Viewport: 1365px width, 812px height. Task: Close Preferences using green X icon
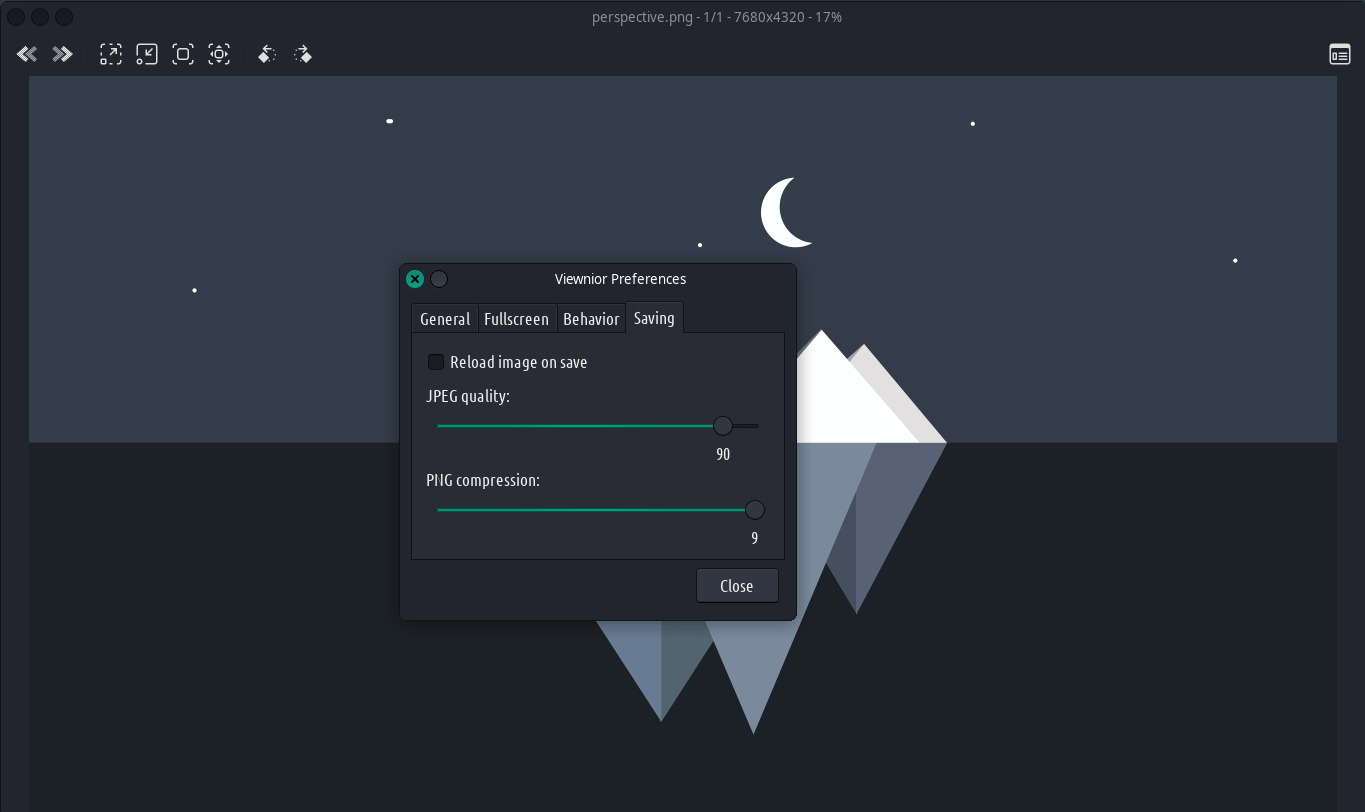(x=415, y=279)
